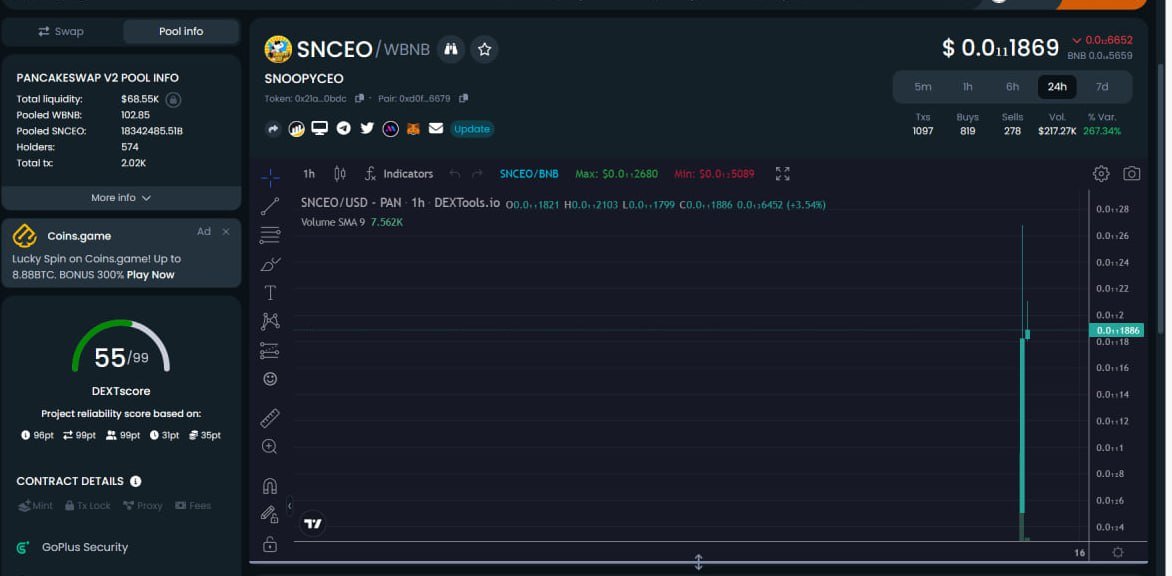1172x576 pixels.
Task: Click the TradingView logo on chart
Action: (x=313, y=524)
